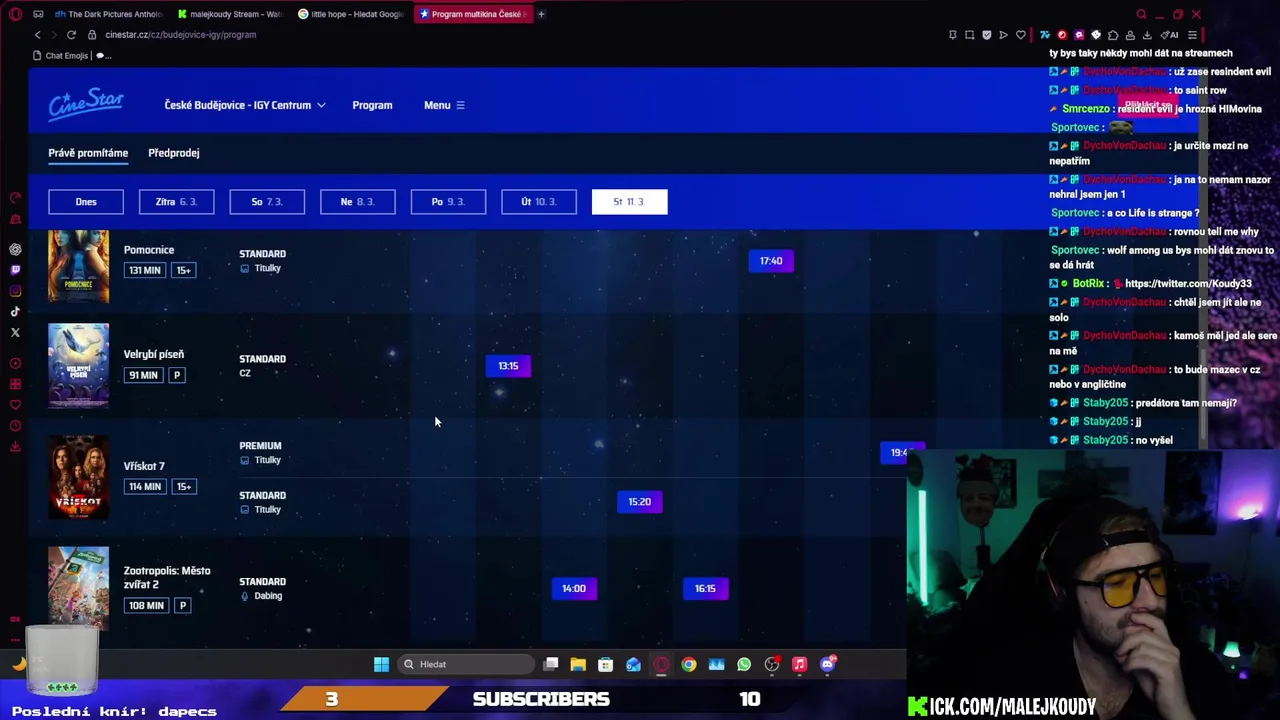1280x720 pixels.
Task: Click the Hledat taskbar search box
Action: tap(468, 665)
